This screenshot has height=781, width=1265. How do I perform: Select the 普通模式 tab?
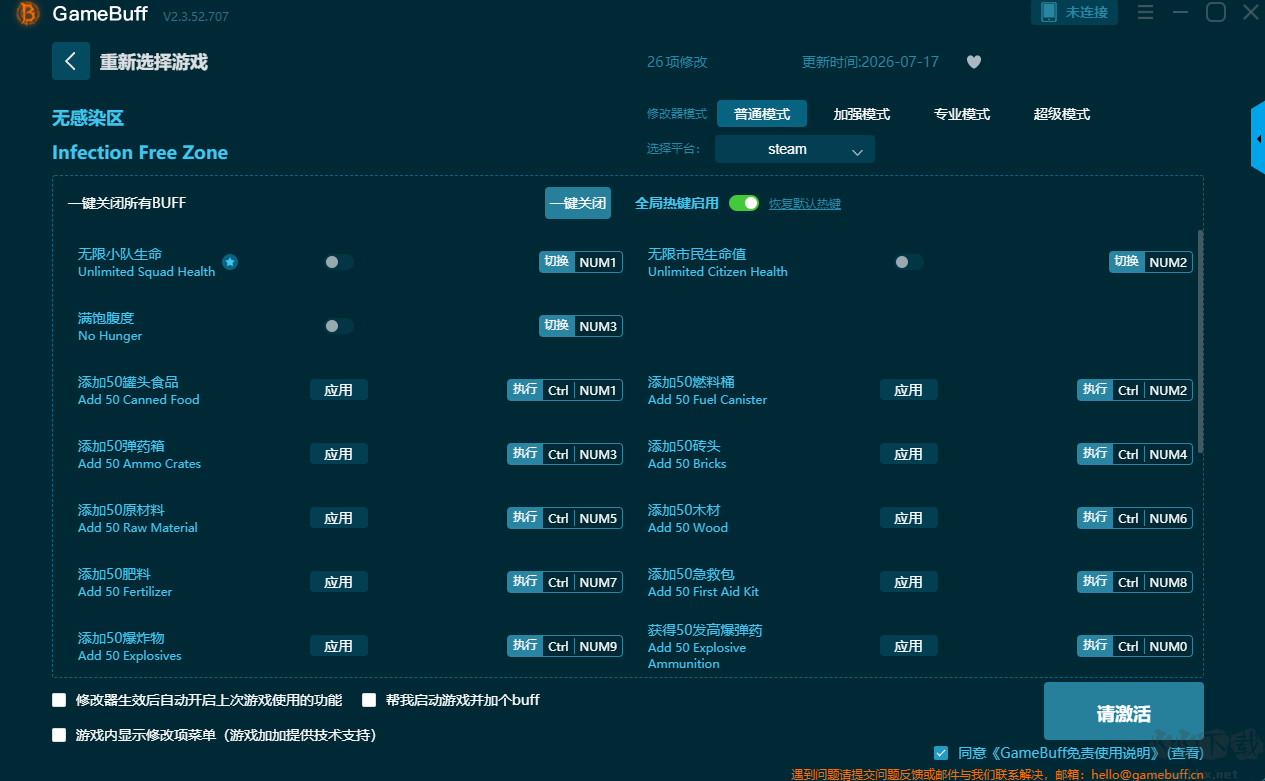(x=762, y=114)
